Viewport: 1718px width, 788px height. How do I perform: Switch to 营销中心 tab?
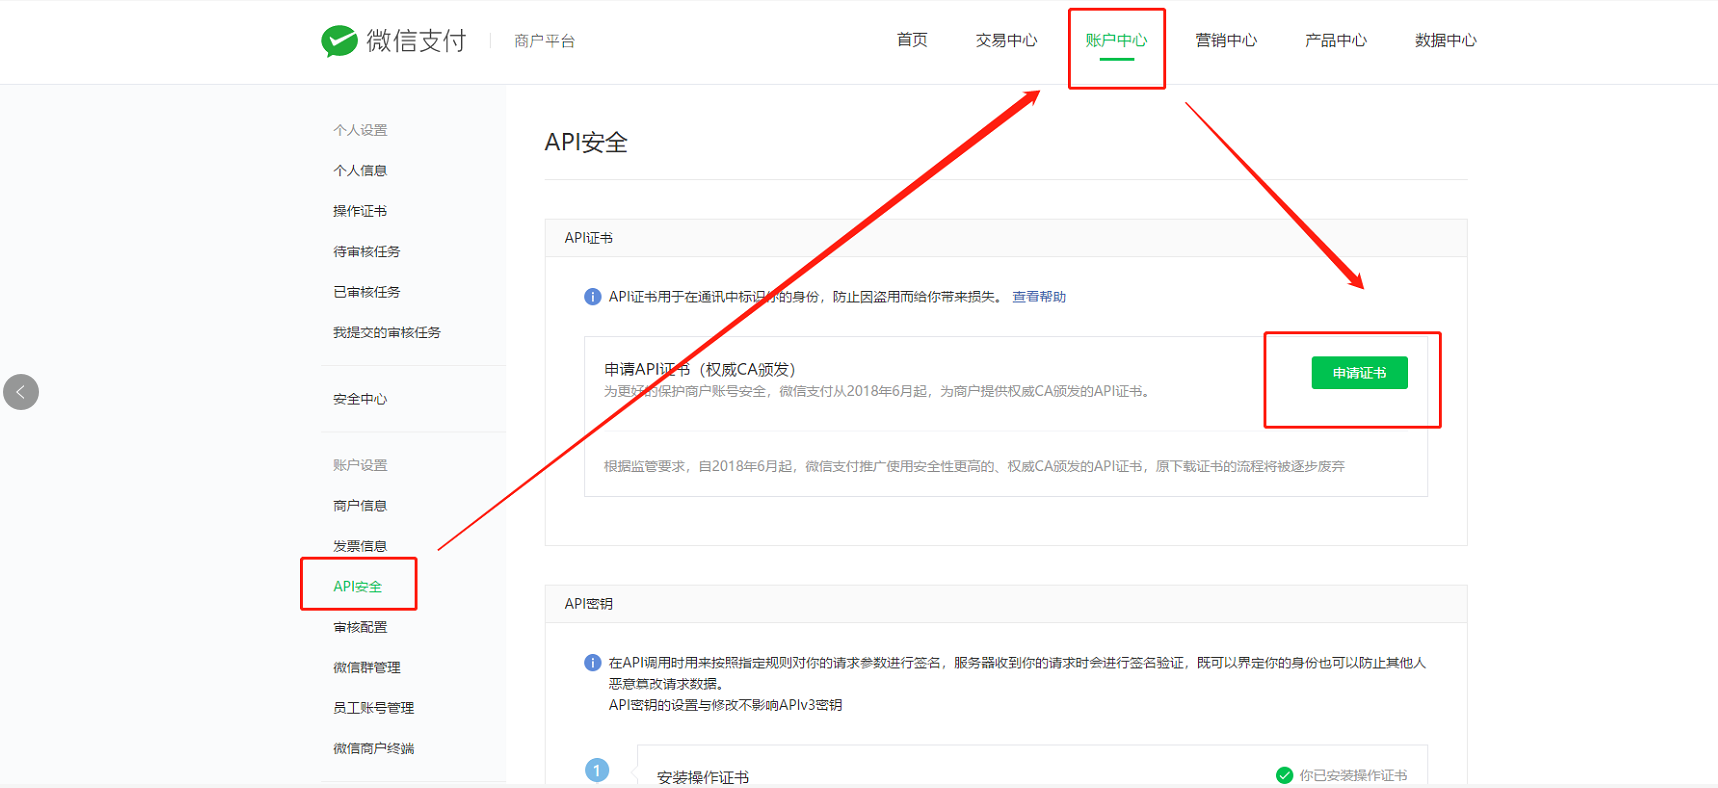[x=1226, y=40]
